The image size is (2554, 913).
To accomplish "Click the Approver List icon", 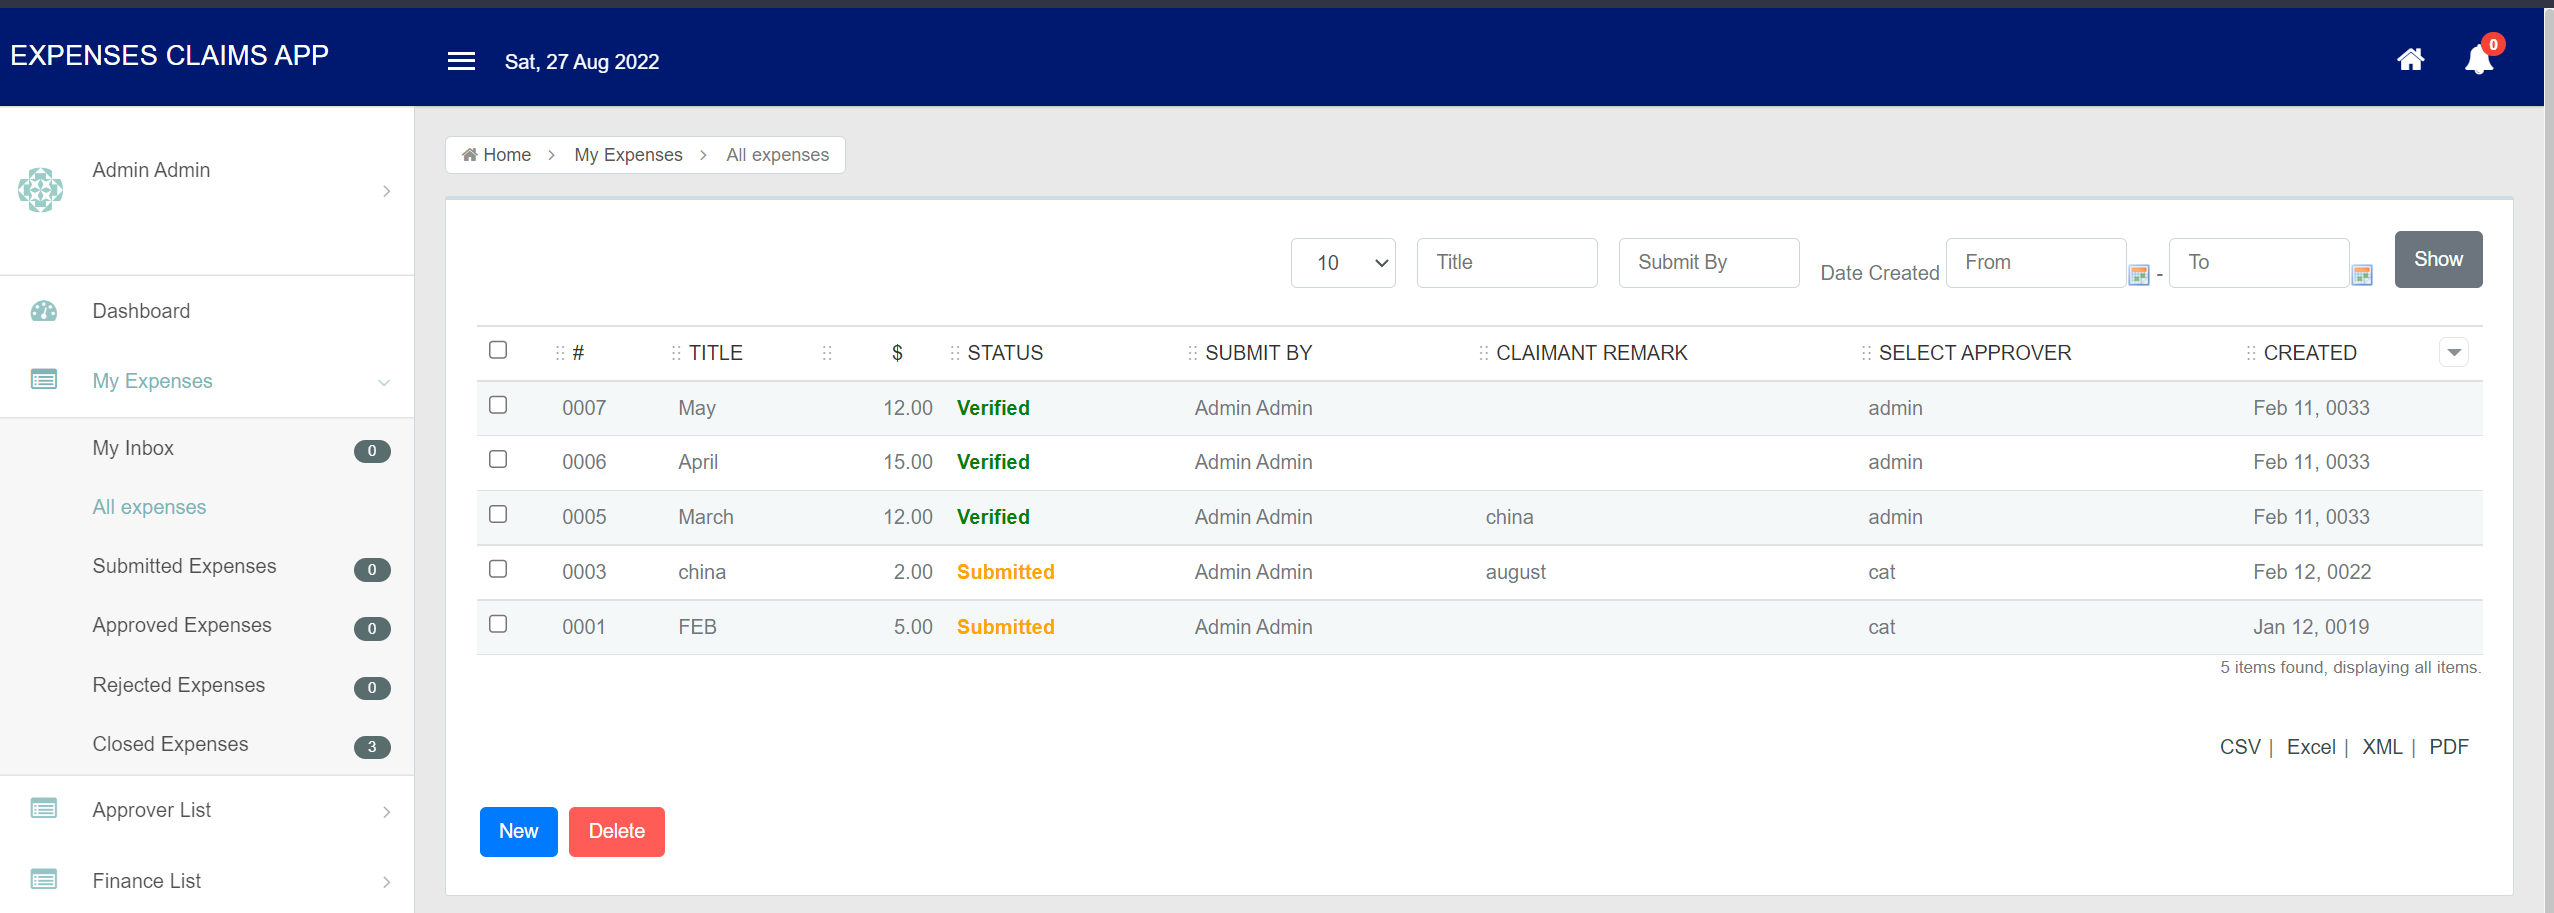I will pyautogui.click(x=44, y=809).
